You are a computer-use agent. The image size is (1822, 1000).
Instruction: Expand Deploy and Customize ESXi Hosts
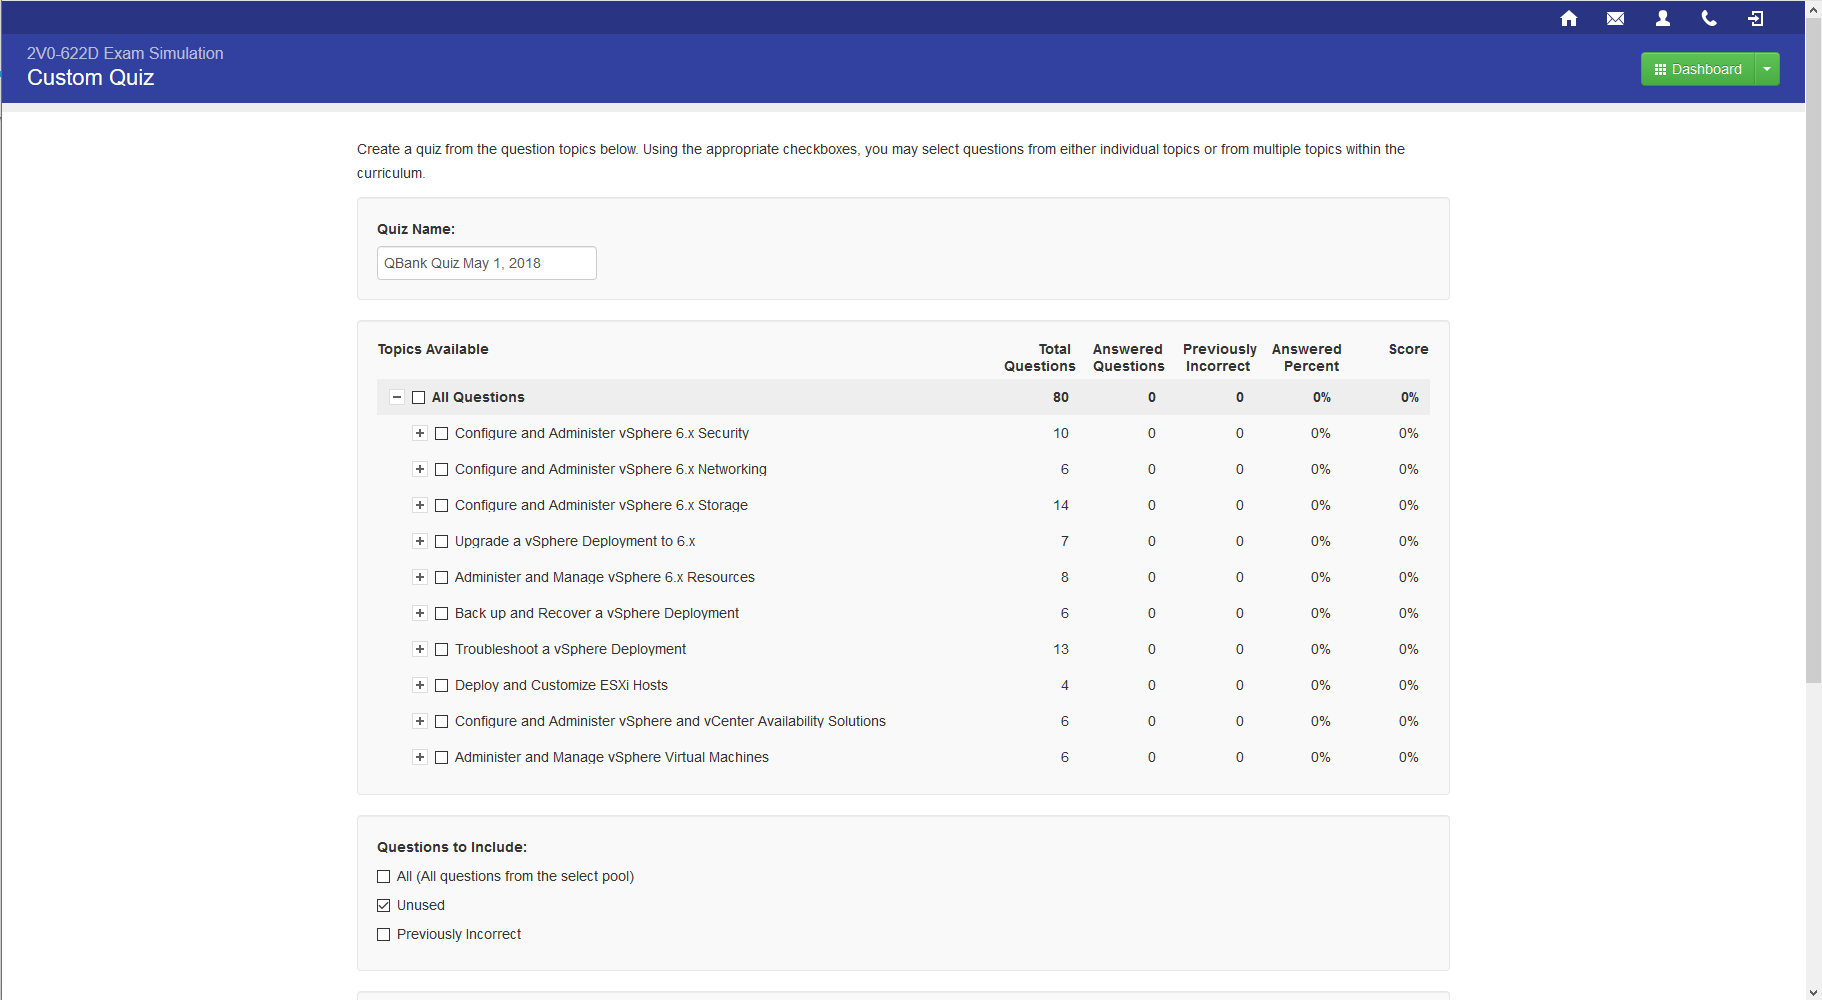[x=420, y=685]
